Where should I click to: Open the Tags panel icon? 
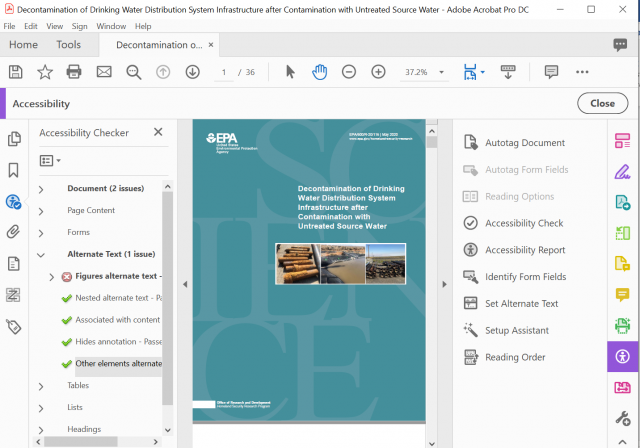point(14,326)
